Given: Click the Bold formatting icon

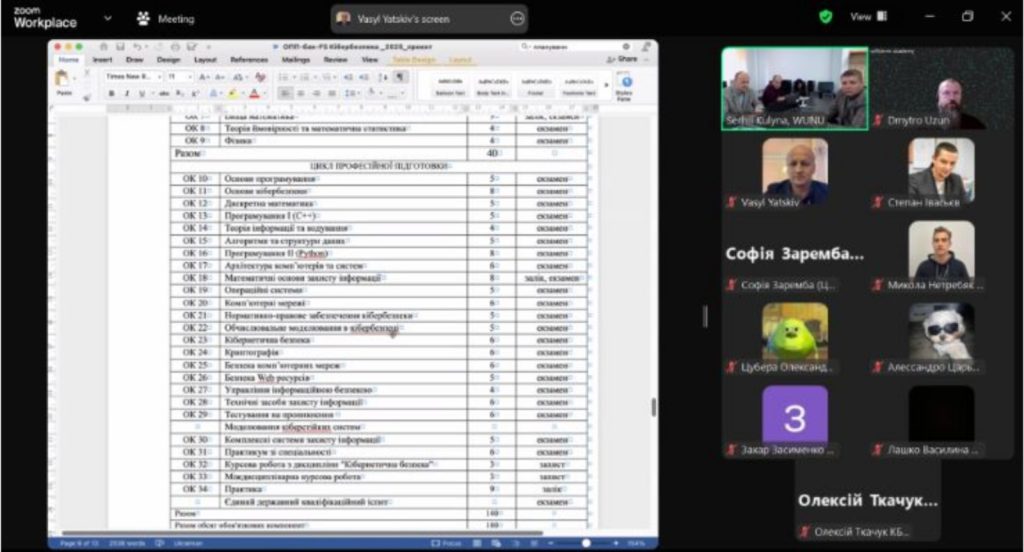Looking at the screenshot, I should click(112, 93).
